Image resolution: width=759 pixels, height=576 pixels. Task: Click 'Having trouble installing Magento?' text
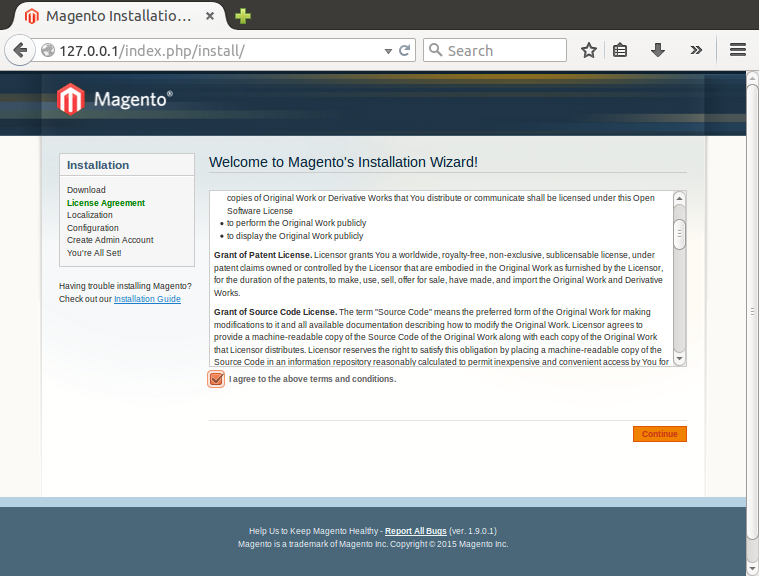pos(125,286)
